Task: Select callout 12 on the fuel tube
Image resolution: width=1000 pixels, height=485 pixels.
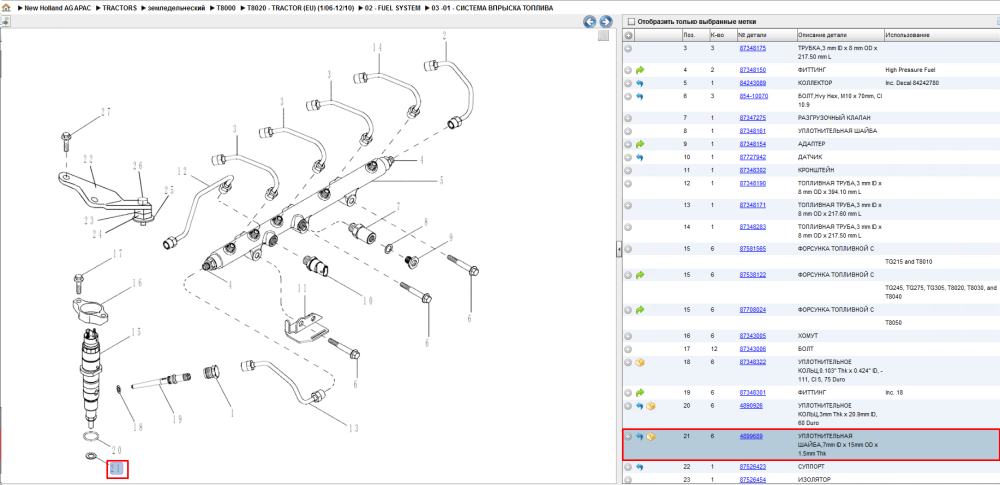Action: pyautogui.click(x=184, y=171)
